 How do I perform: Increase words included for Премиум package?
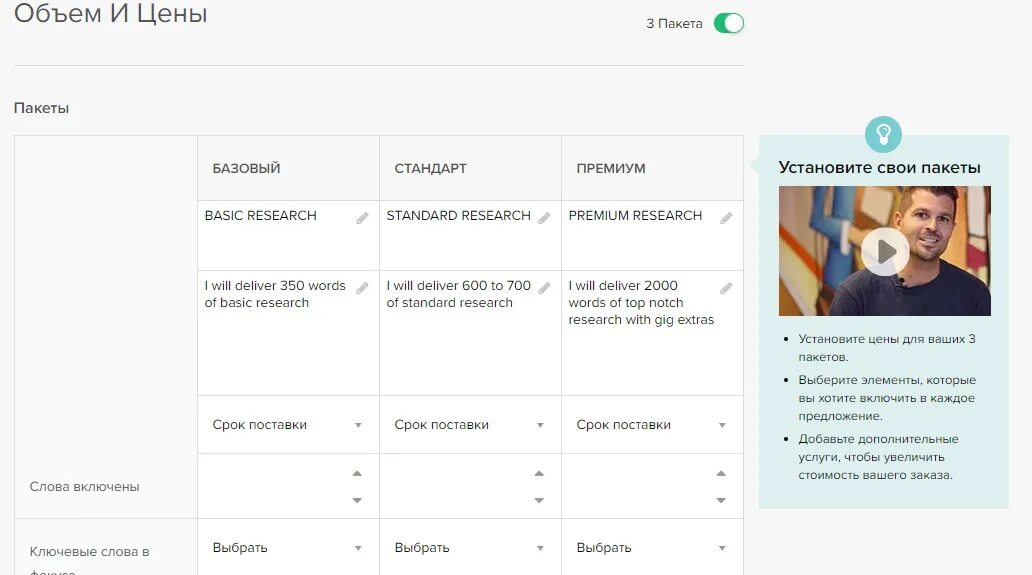tap(721, 473)
